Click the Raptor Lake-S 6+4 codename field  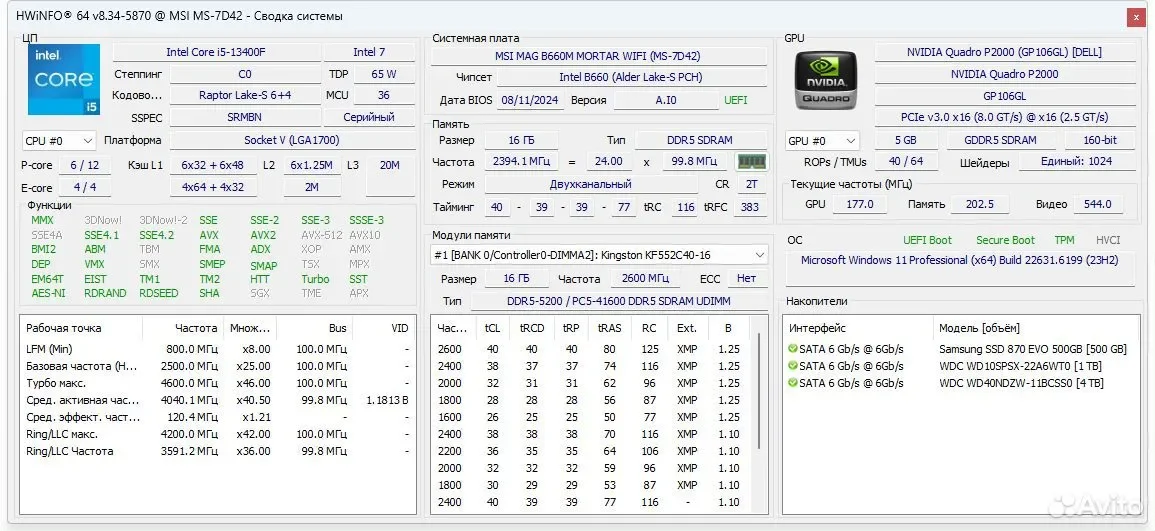click(x=245, y=95)
